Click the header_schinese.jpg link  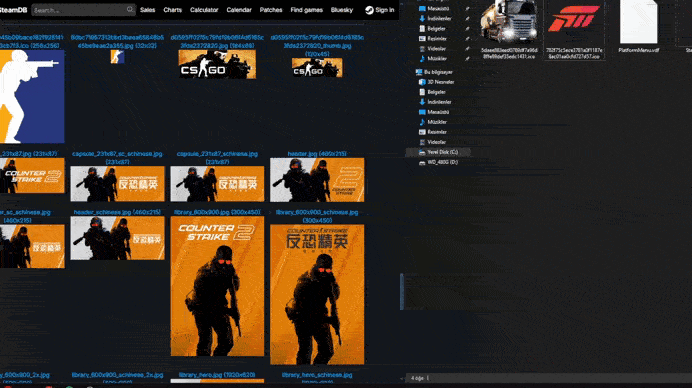(x=117, y=212)
